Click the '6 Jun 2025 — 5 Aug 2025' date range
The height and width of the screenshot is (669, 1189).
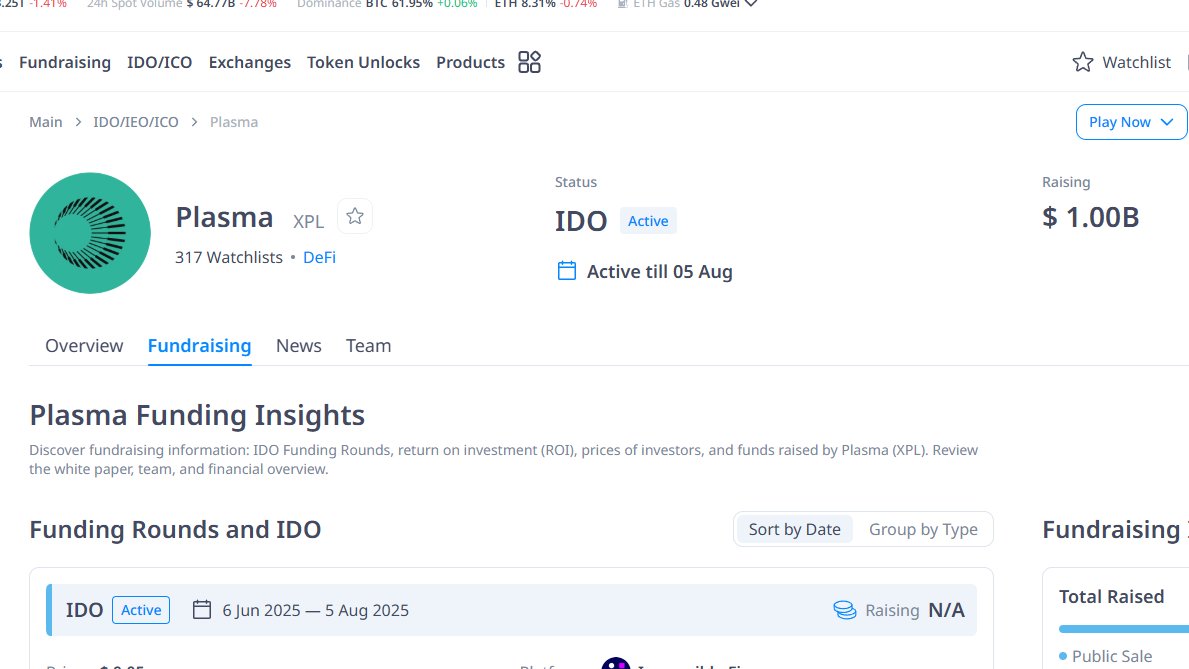(315, 611)
